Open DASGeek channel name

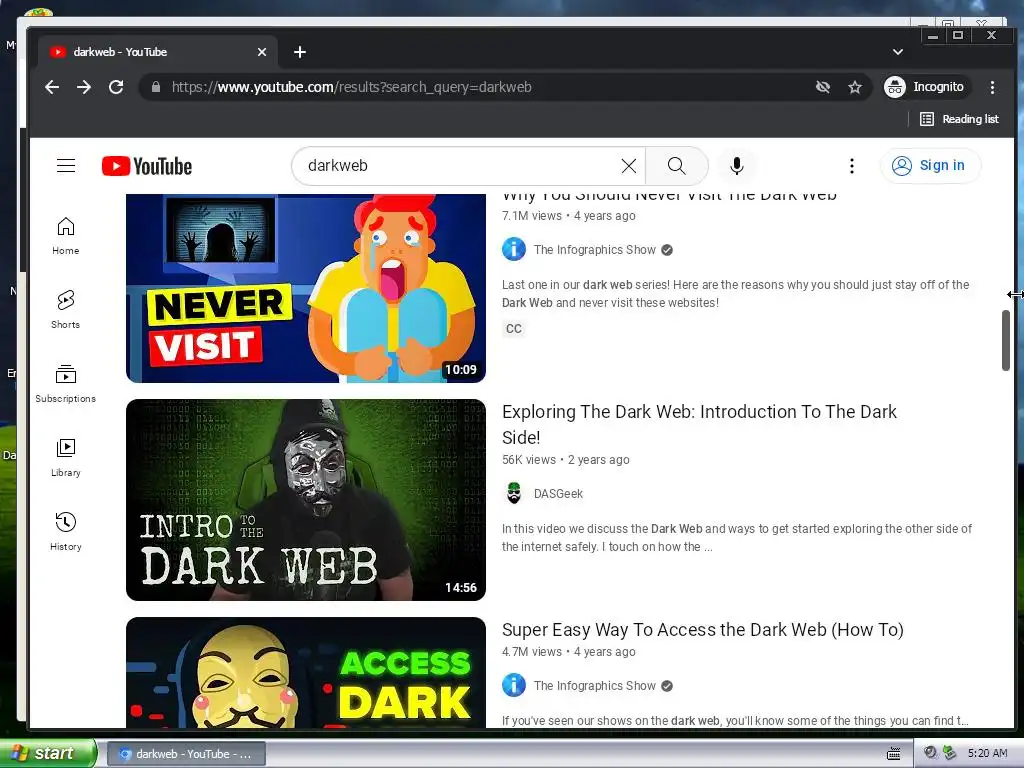[558, 494]
